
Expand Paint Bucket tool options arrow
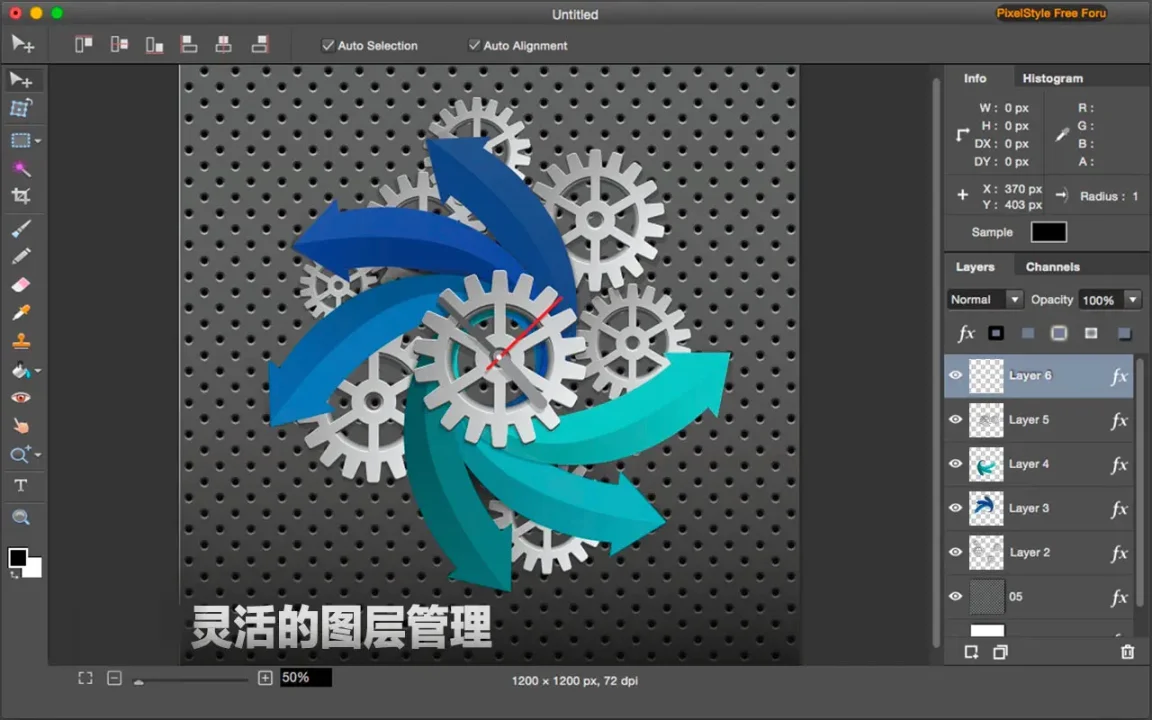click(x=37, y=371)
